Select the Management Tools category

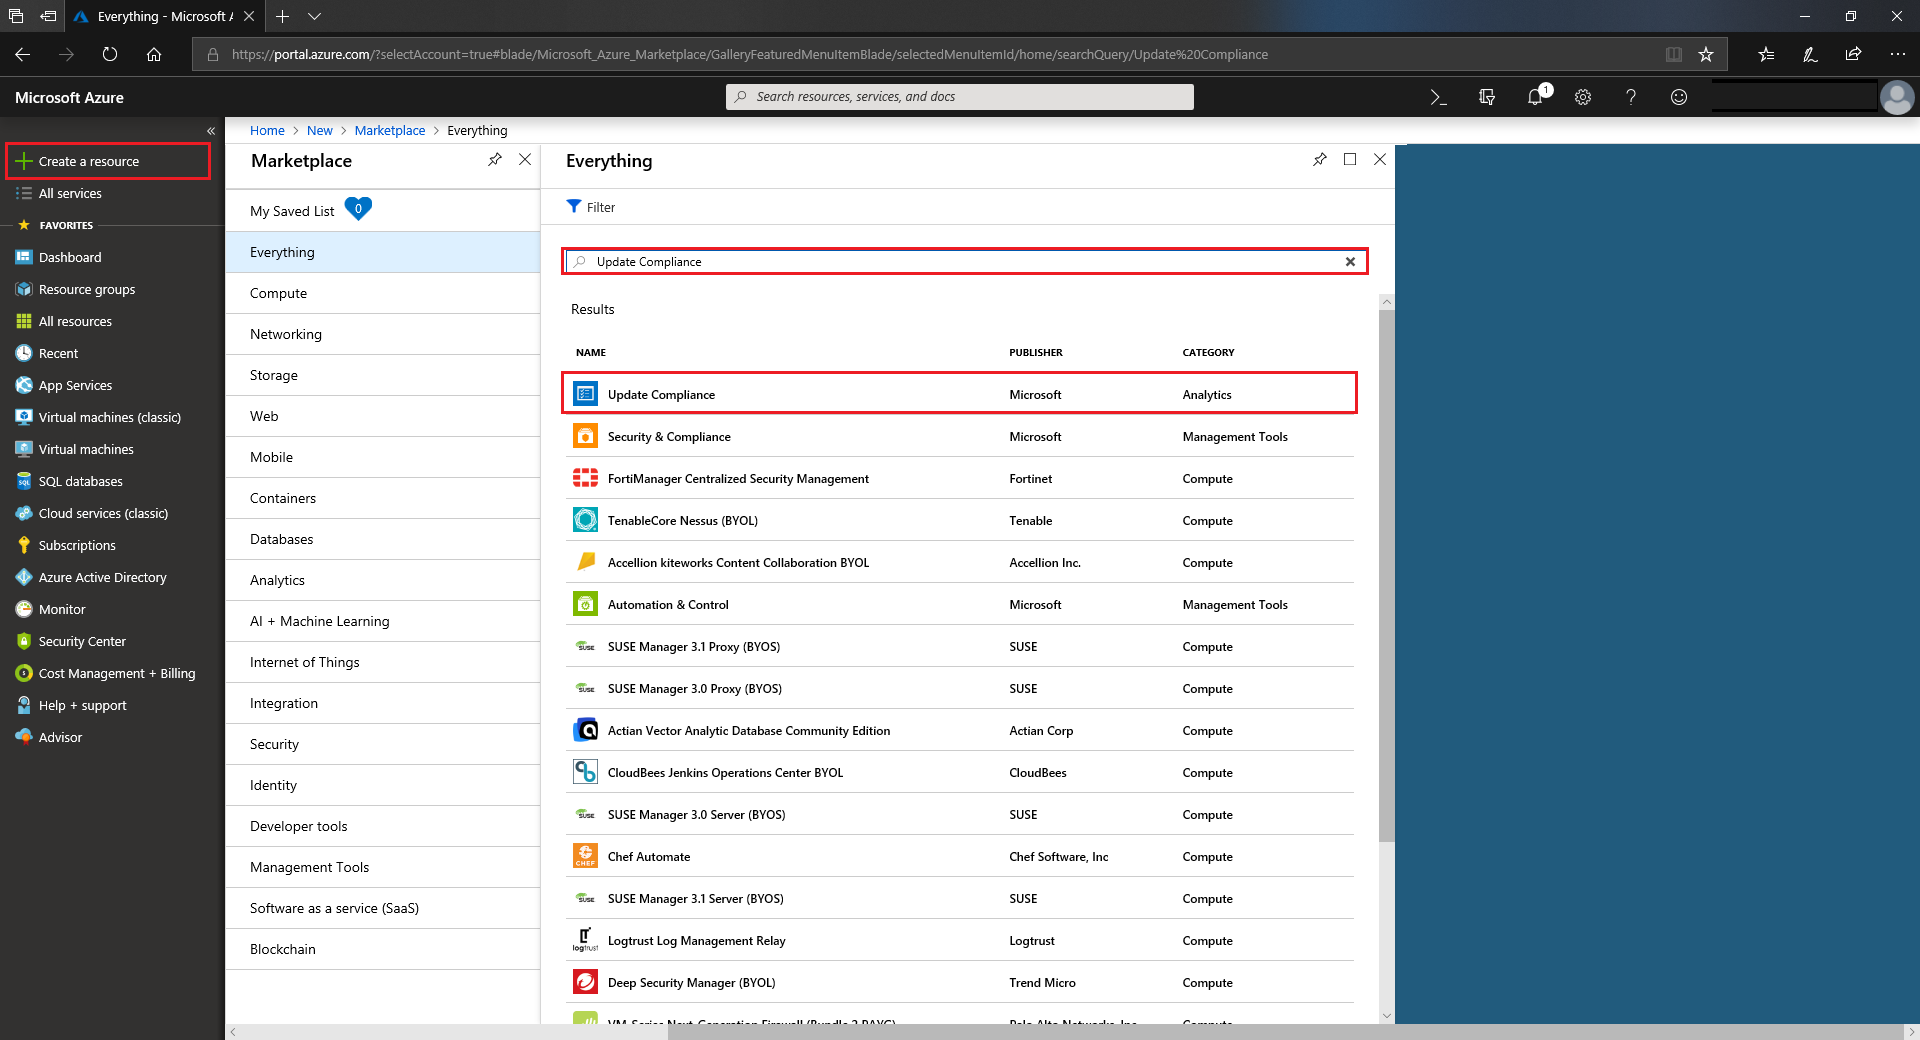pos(382,867)
